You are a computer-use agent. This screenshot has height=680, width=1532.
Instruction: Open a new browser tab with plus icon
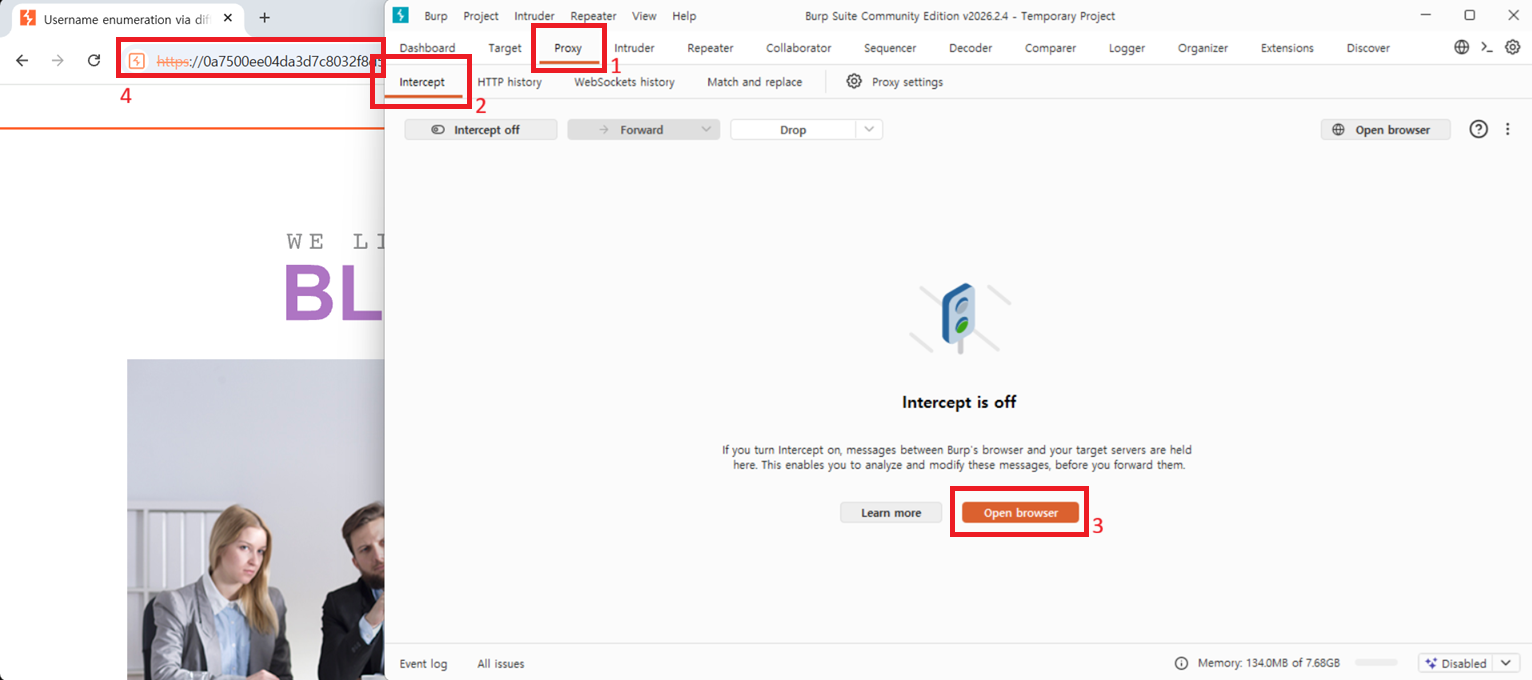265,18
